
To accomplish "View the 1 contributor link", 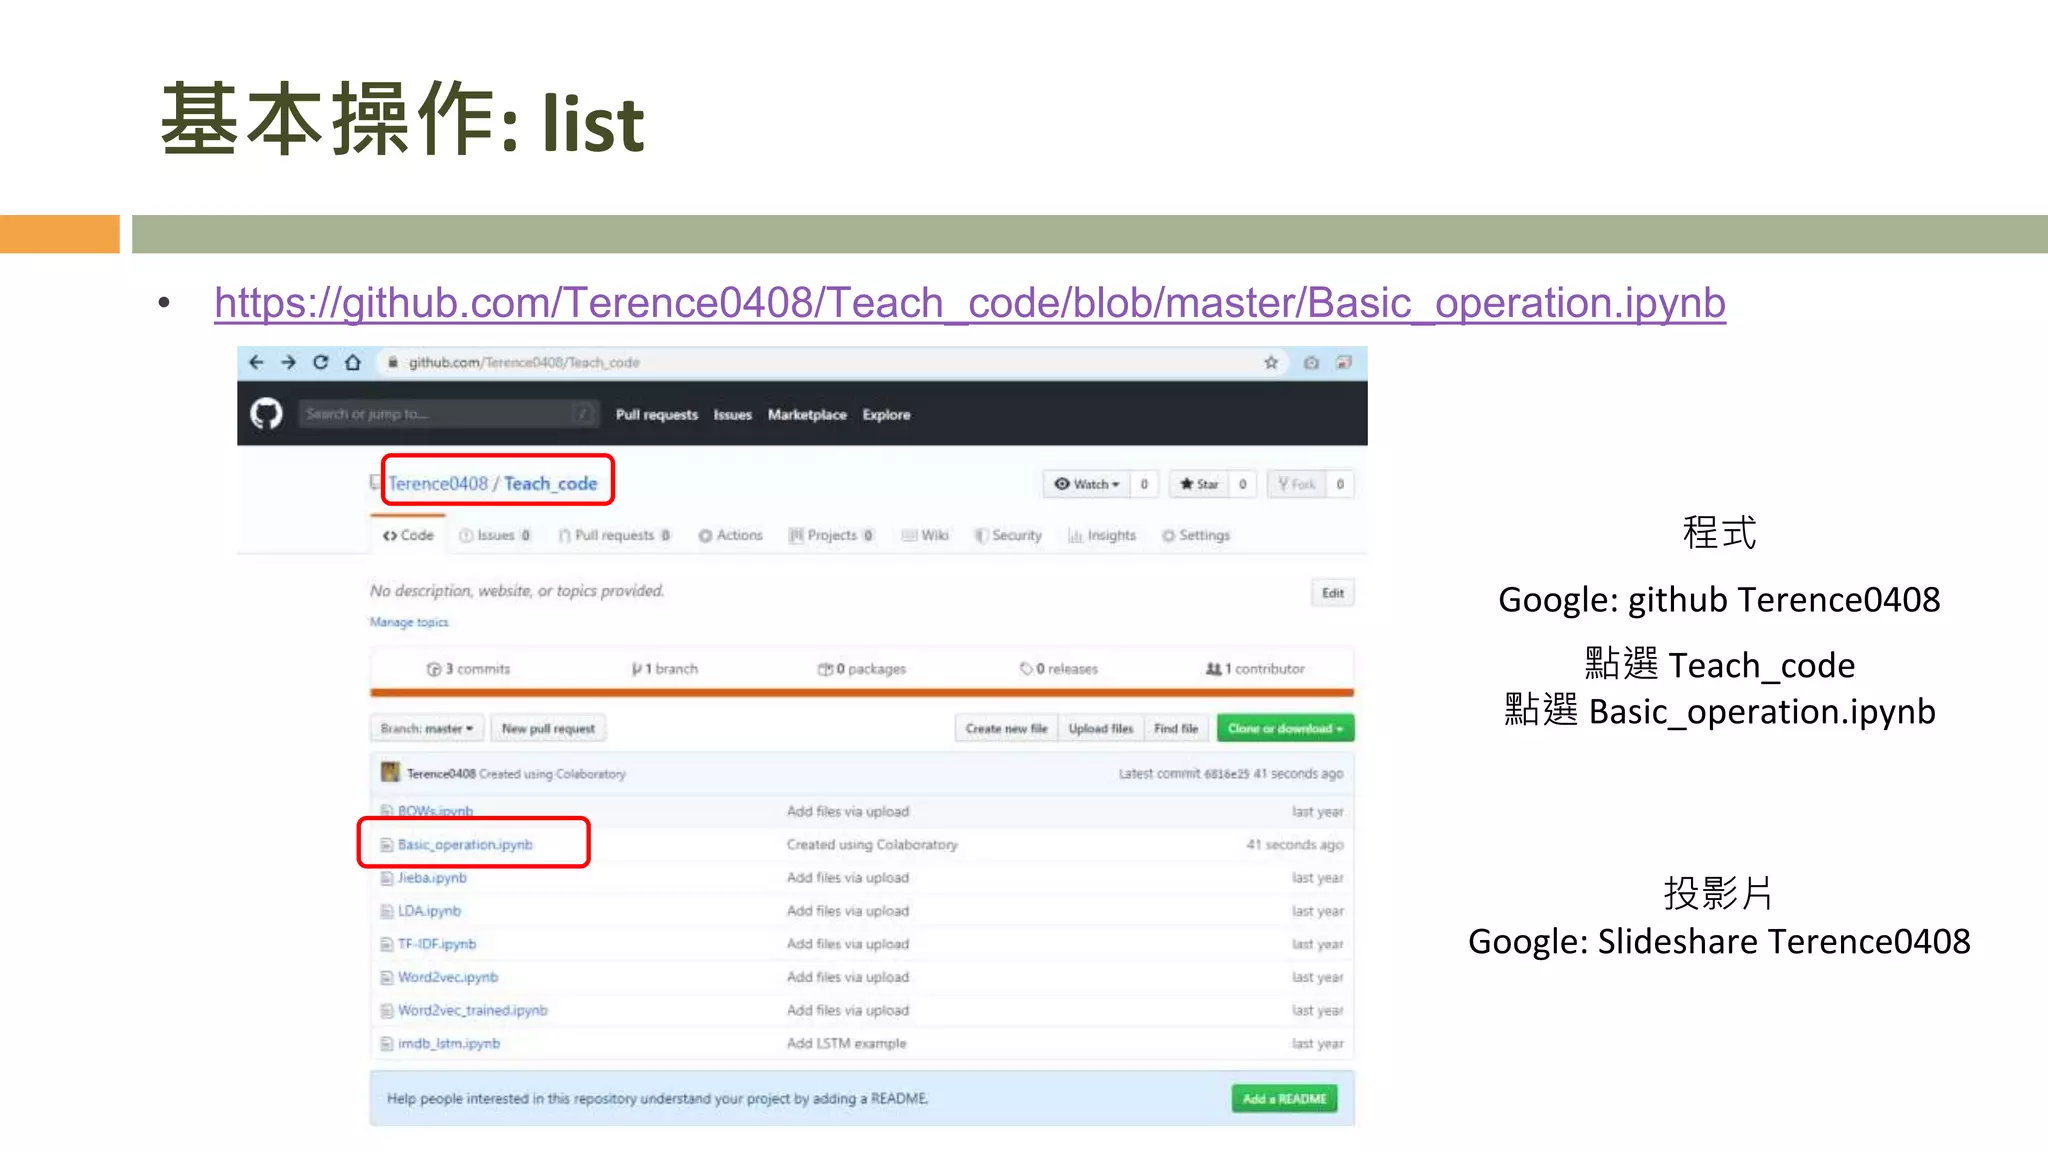I will [1255, 669].
